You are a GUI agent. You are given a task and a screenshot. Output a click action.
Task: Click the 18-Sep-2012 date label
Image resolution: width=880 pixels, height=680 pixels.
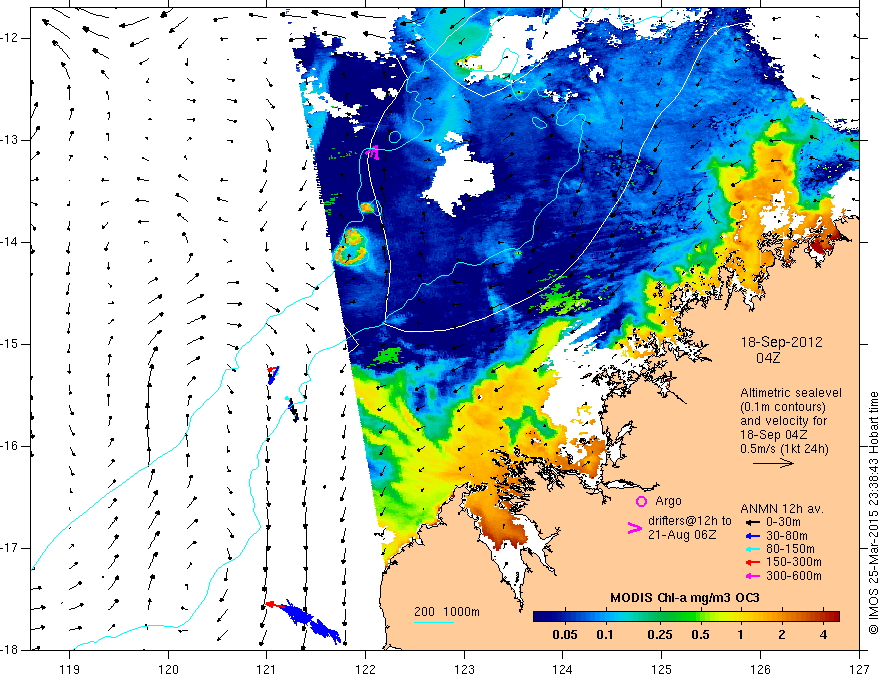point(781,342)
